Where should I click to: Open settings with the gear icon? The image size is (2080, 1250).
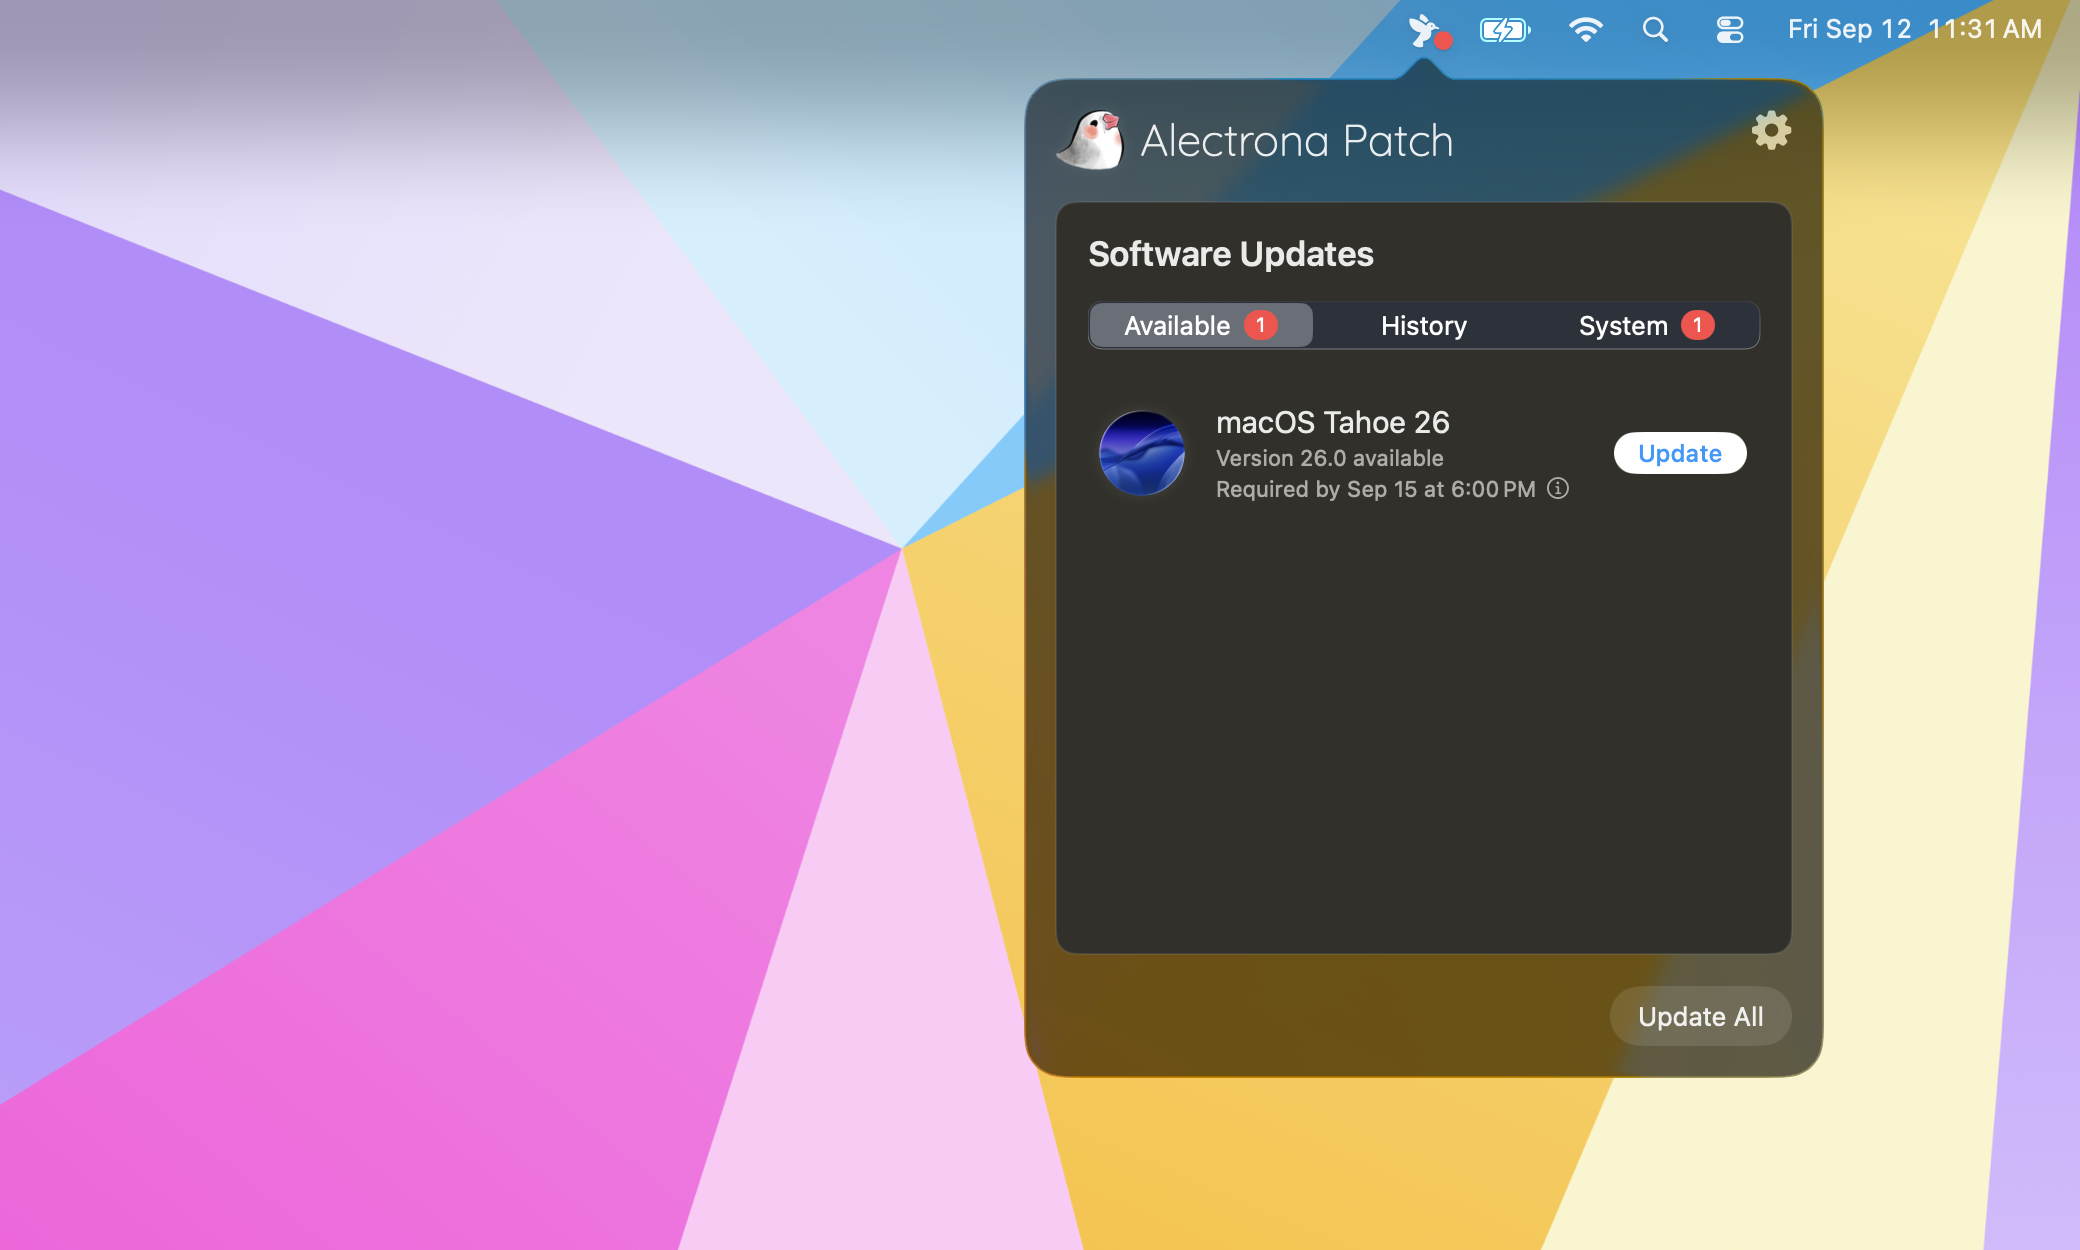[x=1771, y=131]
